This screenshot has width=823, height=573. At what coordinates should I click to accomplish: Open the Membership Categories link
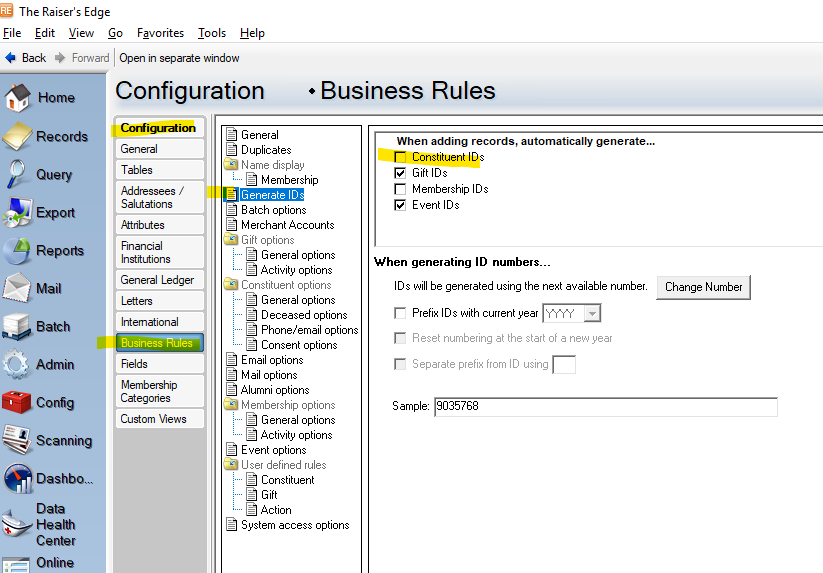[x=159, y=391]
